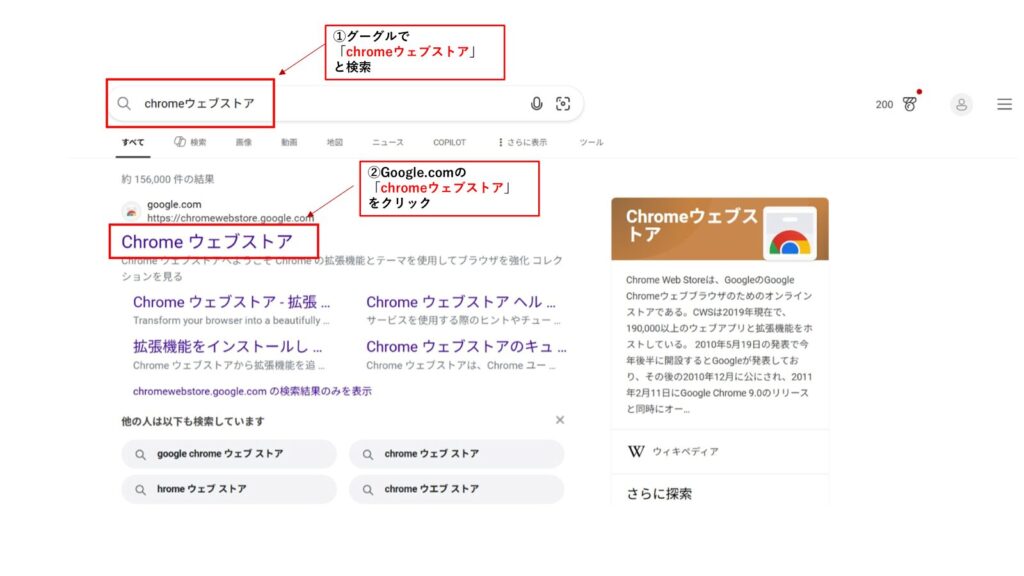Expand the さらに表示 menu
Image resolution: width=1024 pixels, height=576 pixels.
(x=523, y=142)
